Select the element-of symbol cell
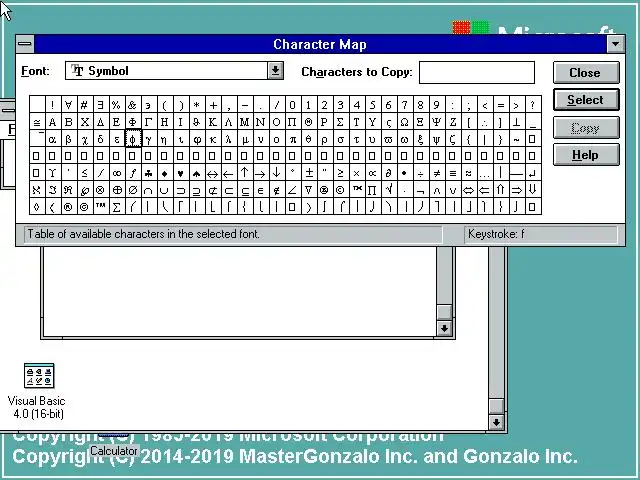Viewport: 640px width, 480px height. pos(260,190)
